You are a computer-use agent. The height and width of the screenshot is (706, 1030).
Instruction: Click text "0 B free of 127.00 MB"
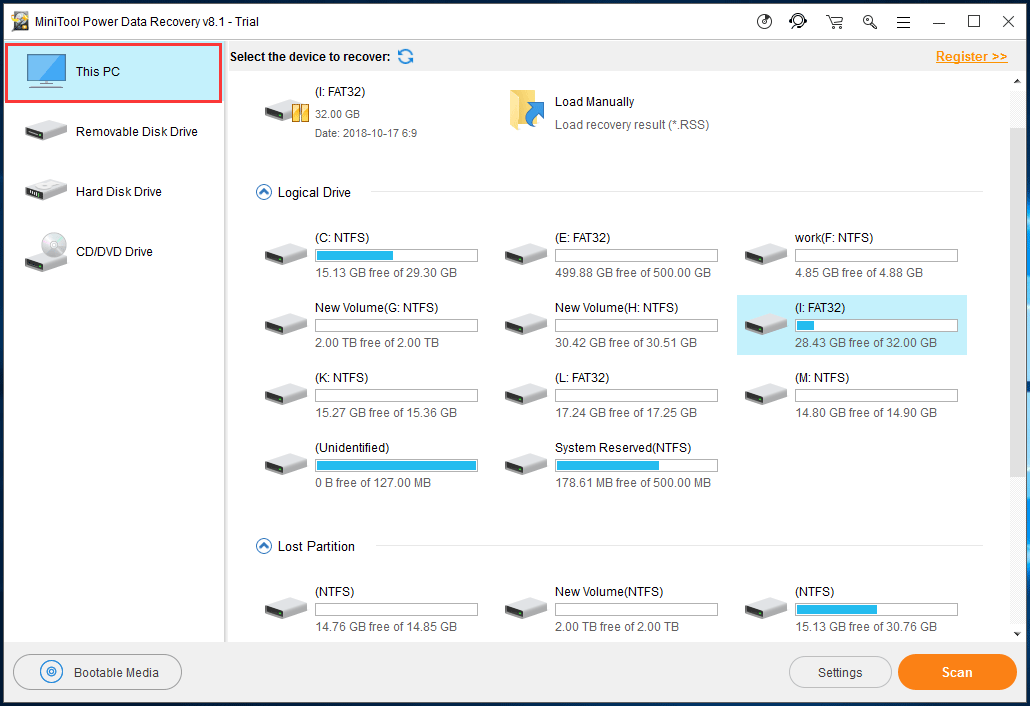click(373, 483)
